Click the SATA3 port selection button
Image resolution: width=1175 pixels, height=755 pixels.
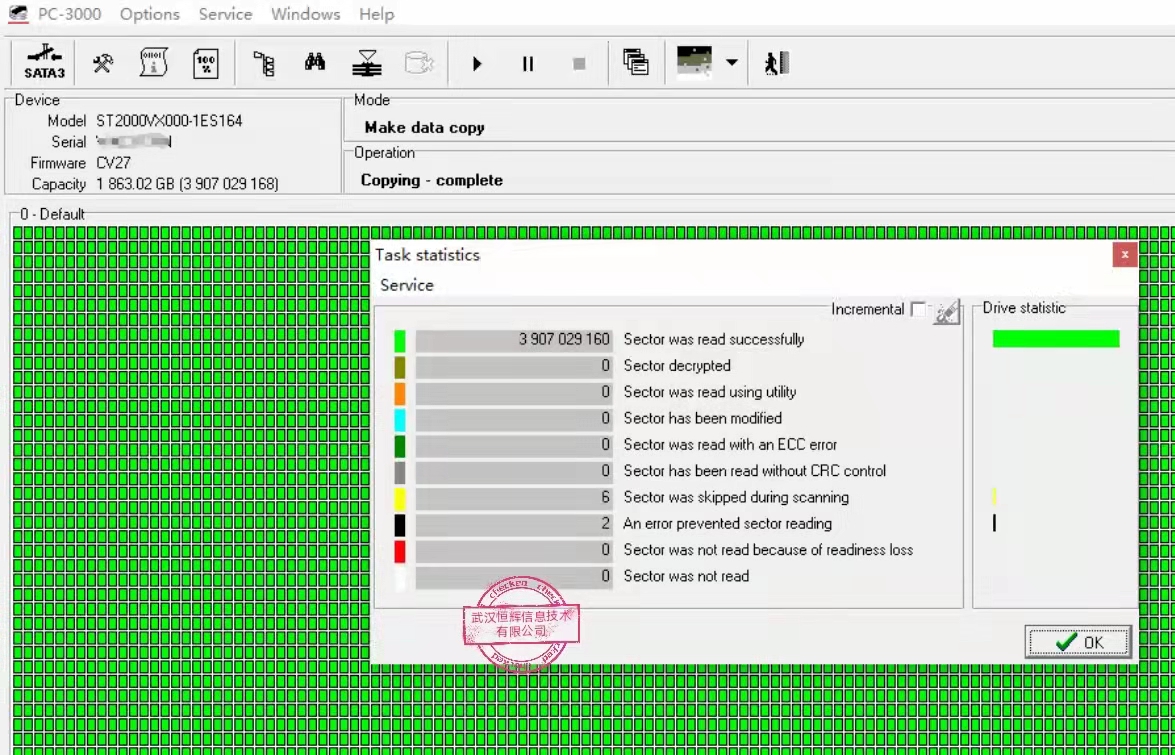coord(44,63)
